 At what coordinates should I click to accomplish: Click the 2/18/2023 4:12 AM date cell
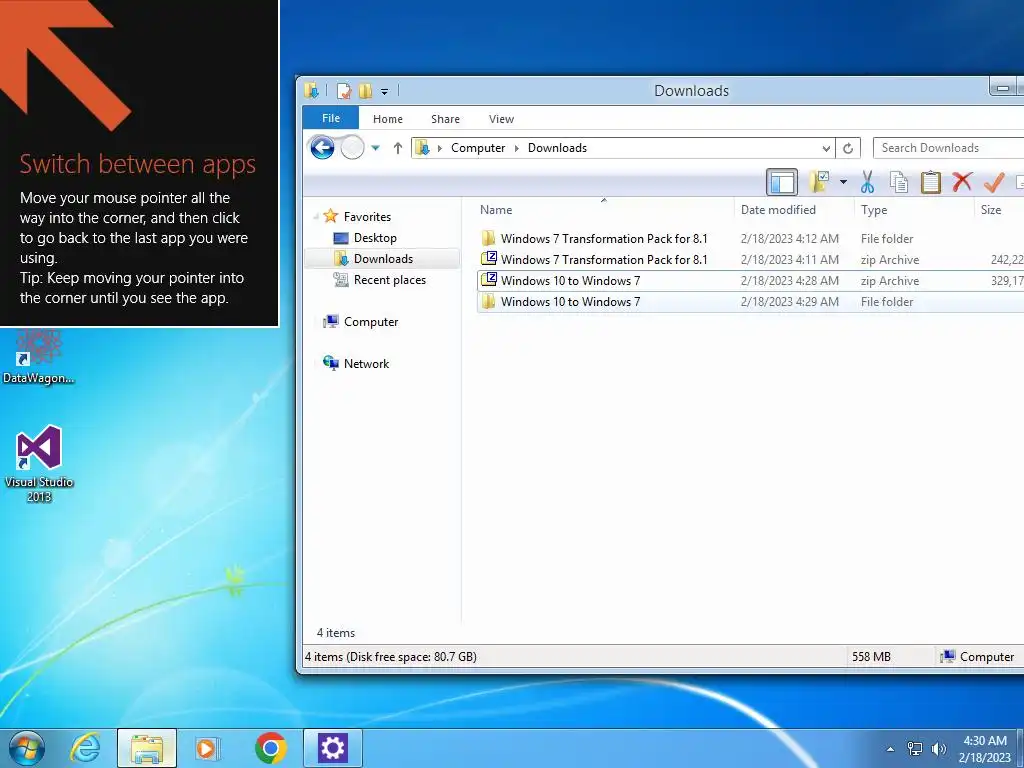(x=790, y=238)
